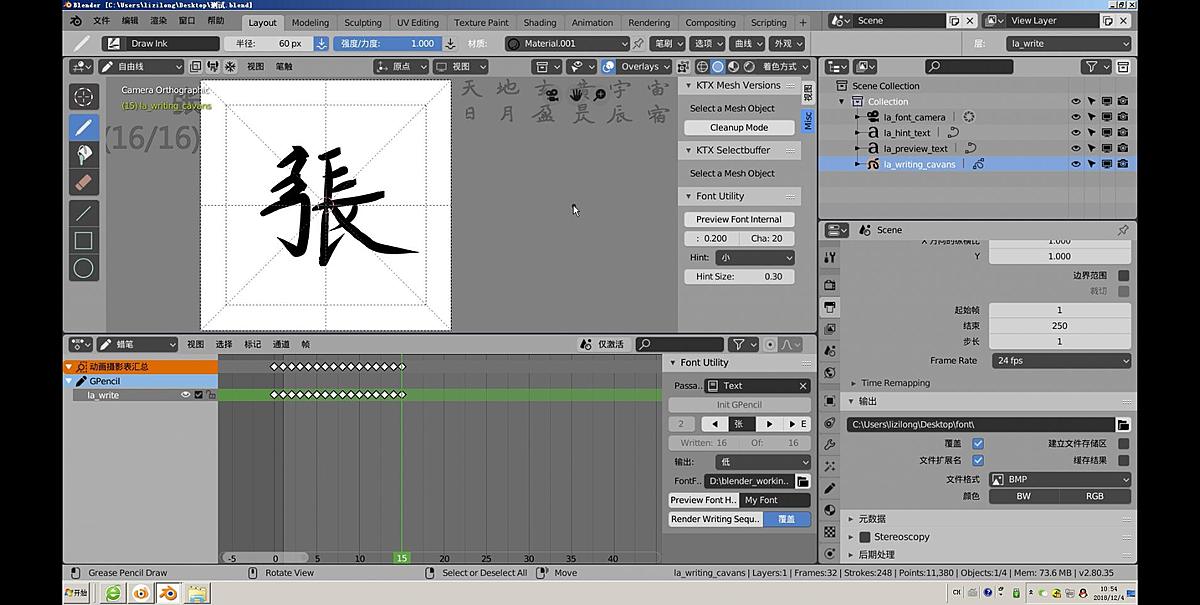Screen dimensions: 1200x605
Task: Click the Blender icon in Windows taskbar
Action: click(141, 593)
